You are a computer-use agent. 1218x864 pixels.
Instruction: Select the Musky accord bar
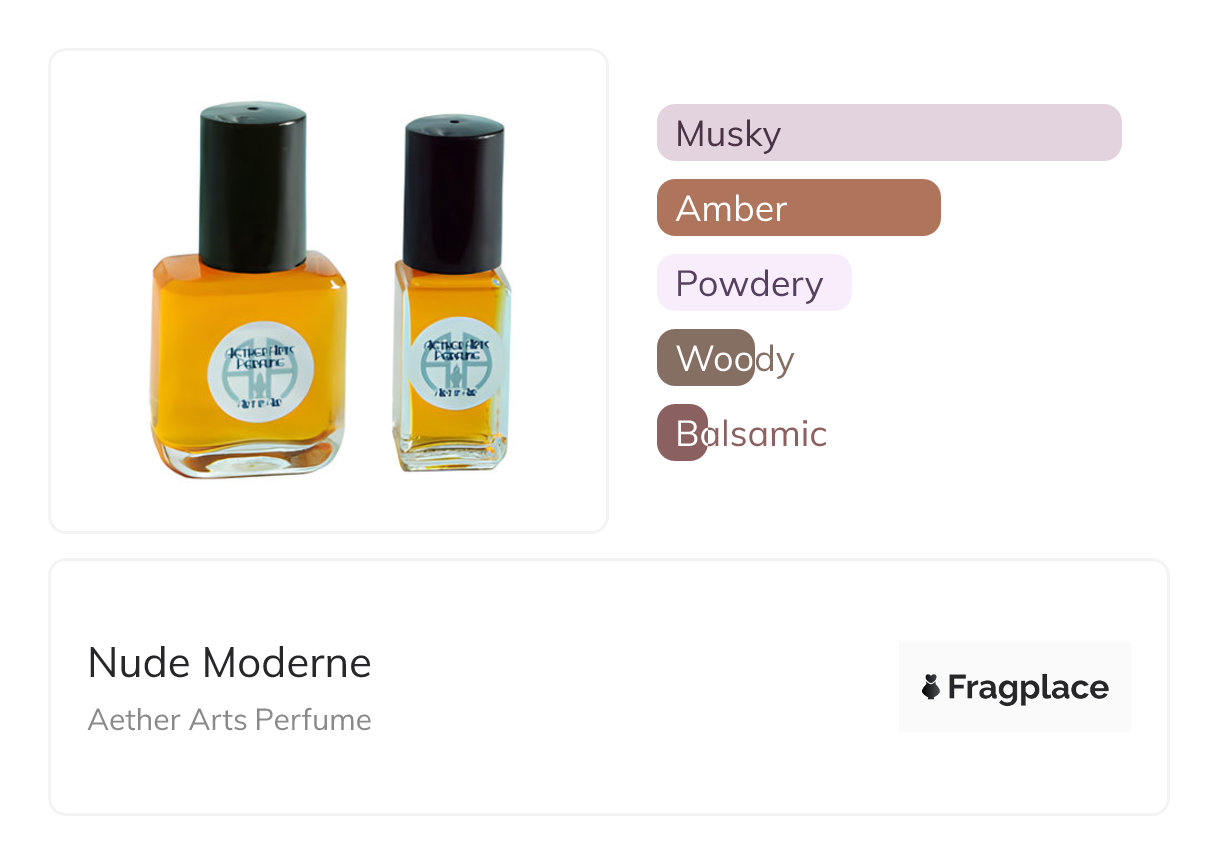click(889, 132)
